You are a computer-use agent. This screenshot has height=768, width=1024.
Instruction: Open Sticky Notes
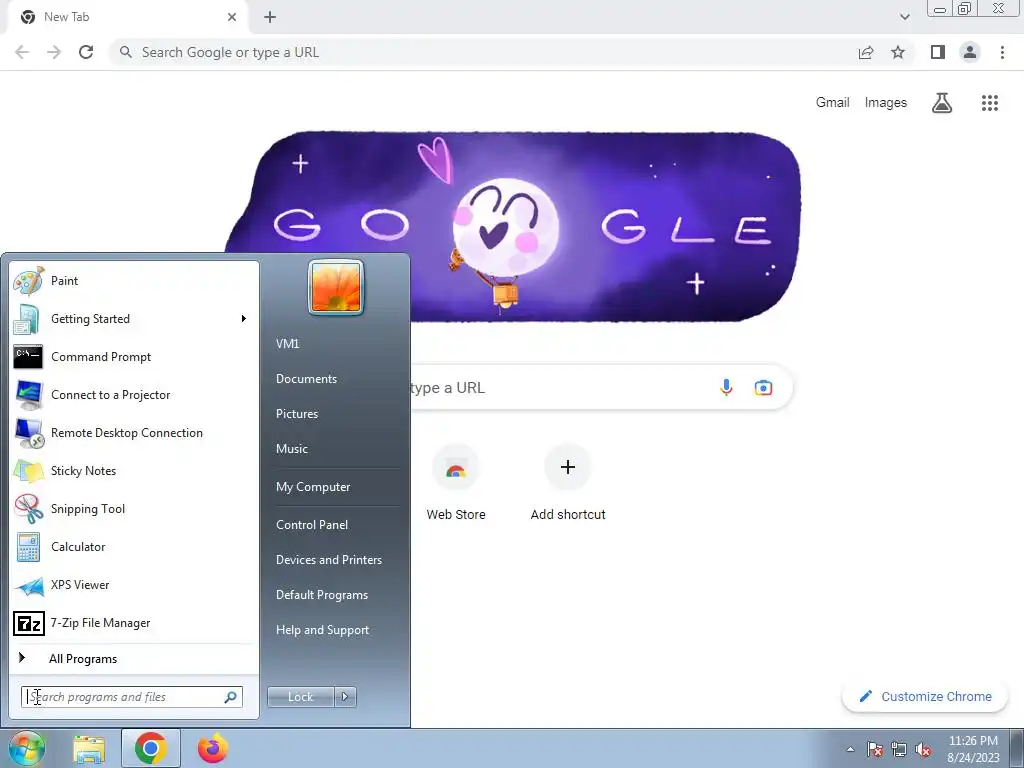tap(134, 471)
